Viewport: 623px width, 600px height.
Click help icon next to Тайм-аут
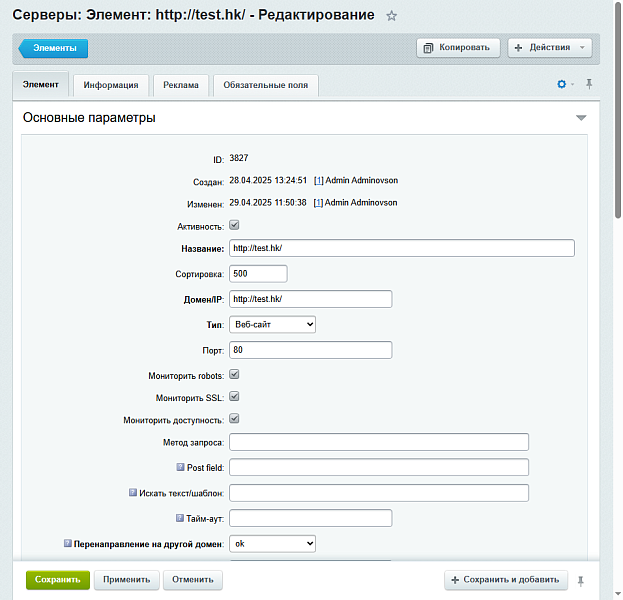[180, 518]
